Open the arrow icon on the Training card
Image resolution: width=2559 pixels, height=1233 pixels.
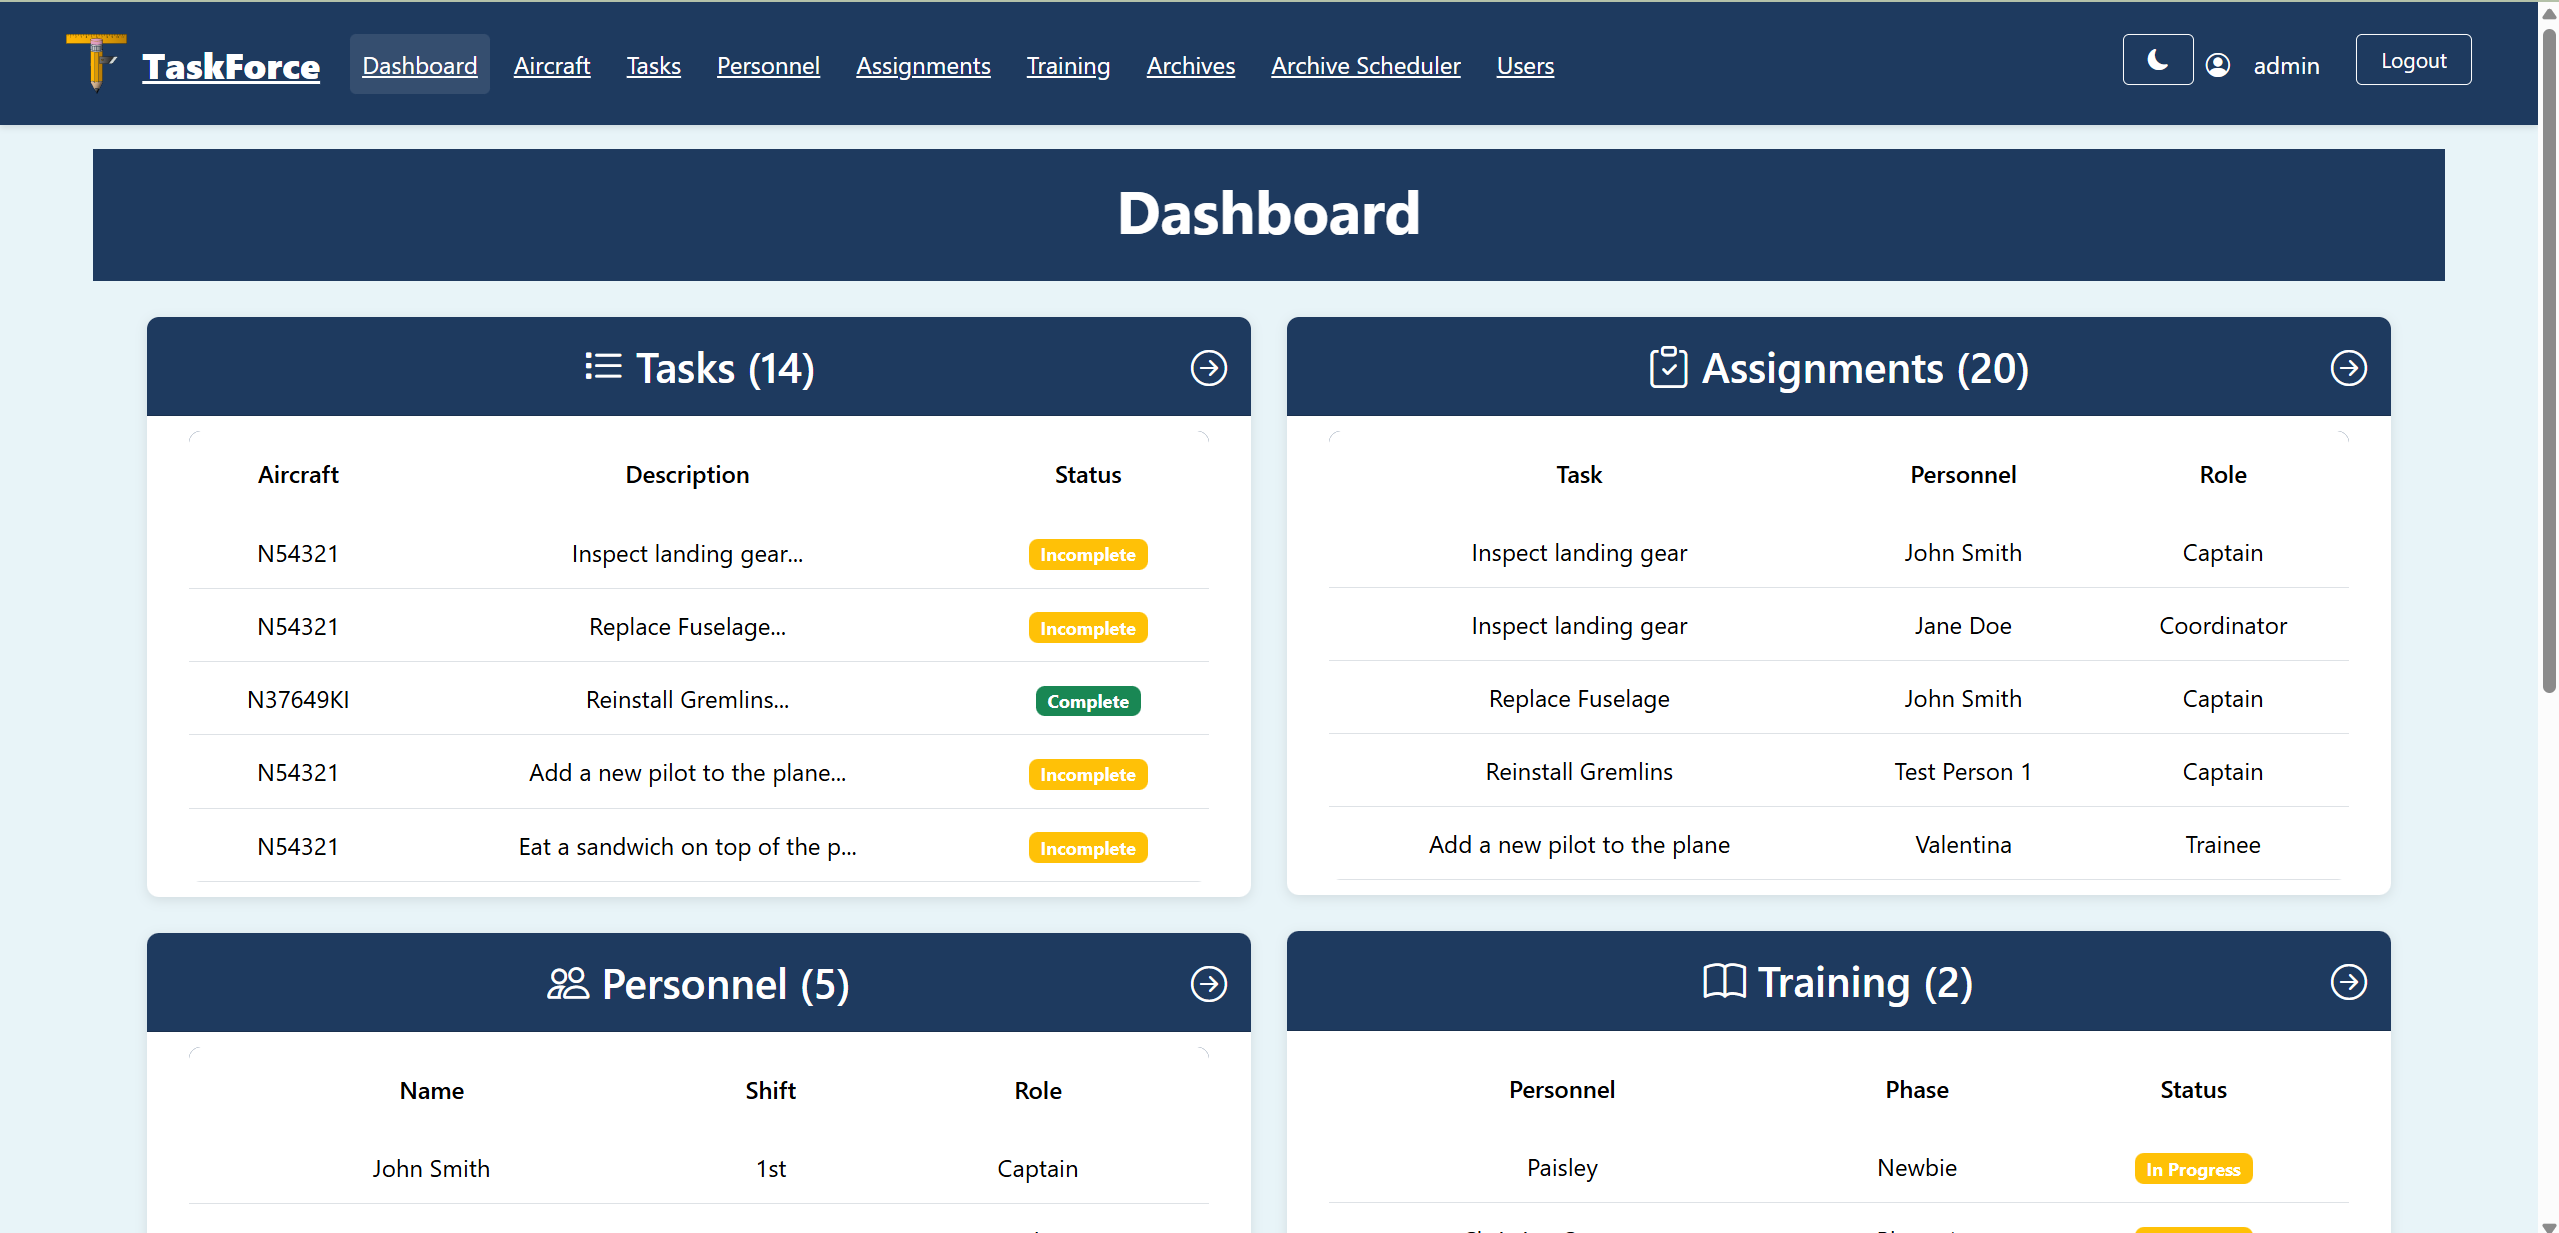(x=2348, y=982)
